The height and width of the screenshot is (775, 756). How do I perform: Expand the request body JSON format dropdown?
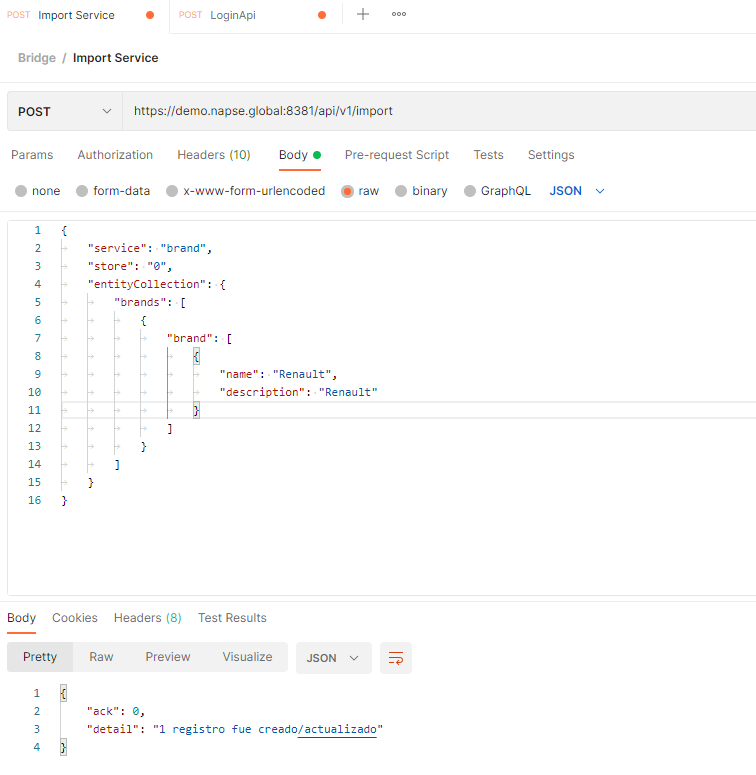click(578, 191)
